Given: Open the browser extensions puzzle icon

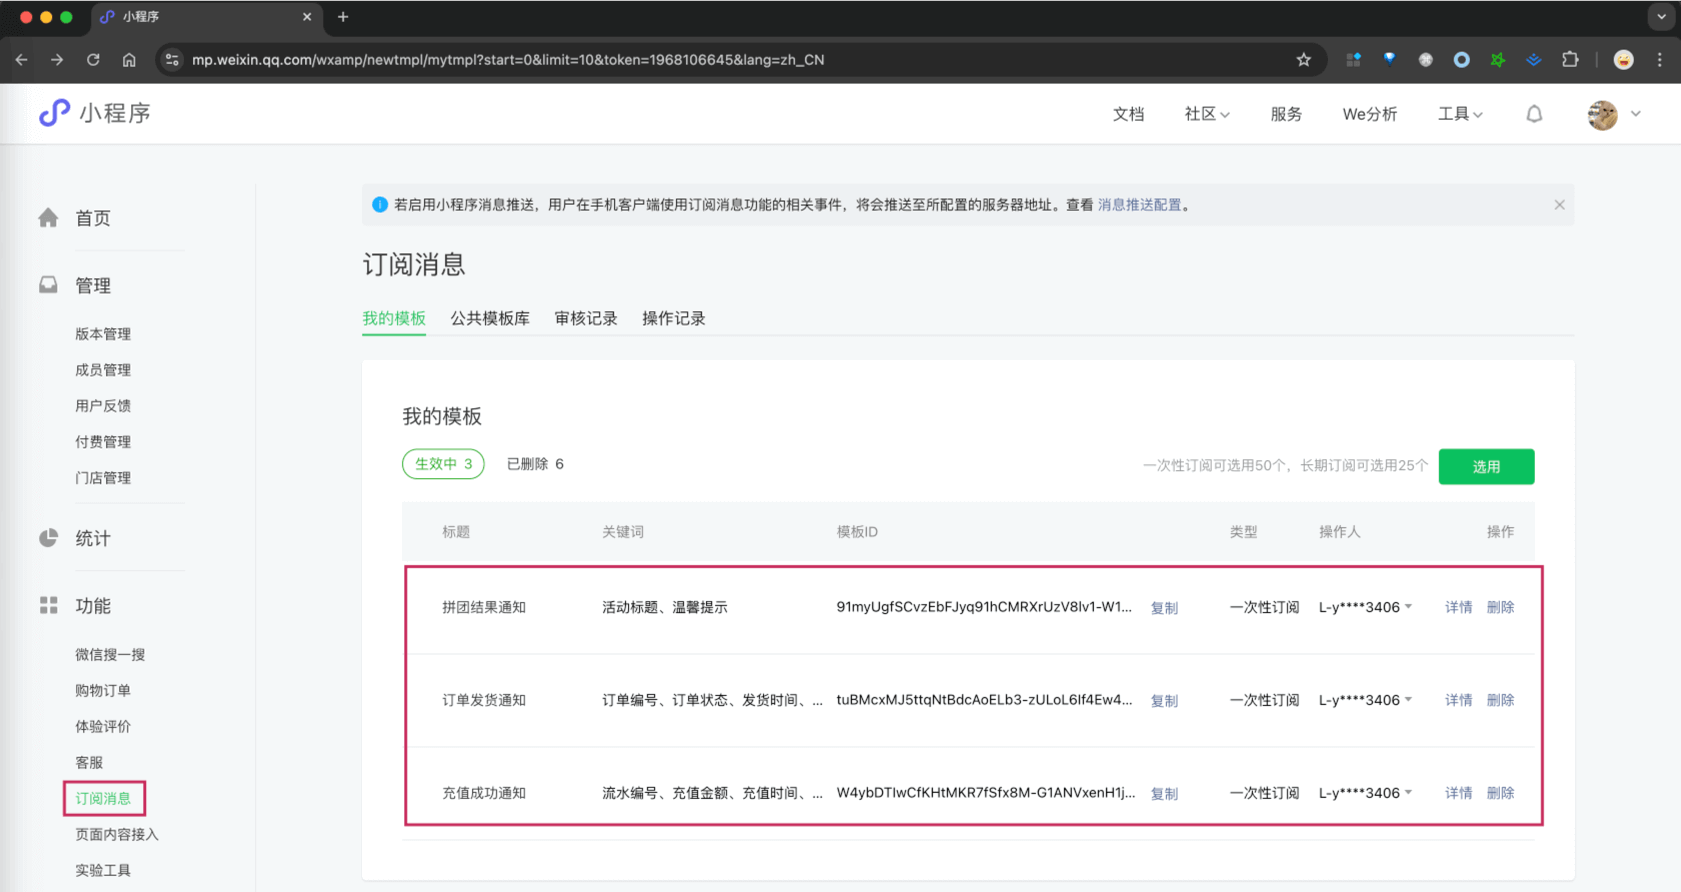Looking at the screenshot, I should [1570, 60].
